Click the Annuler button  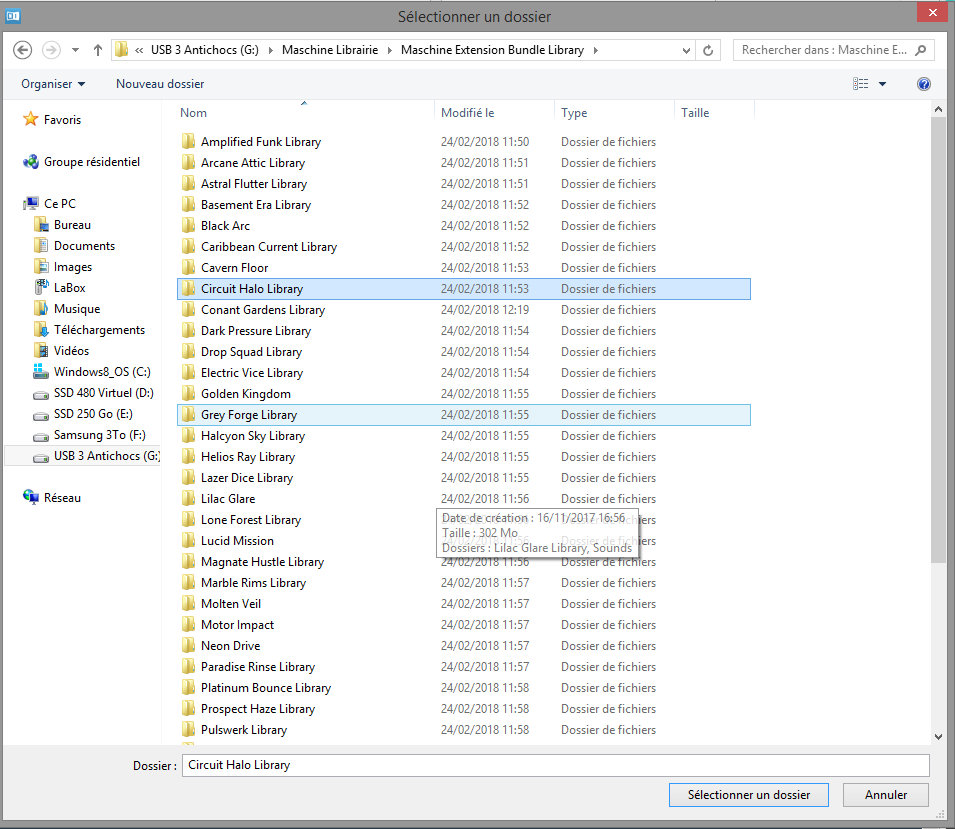click(886, 795)
